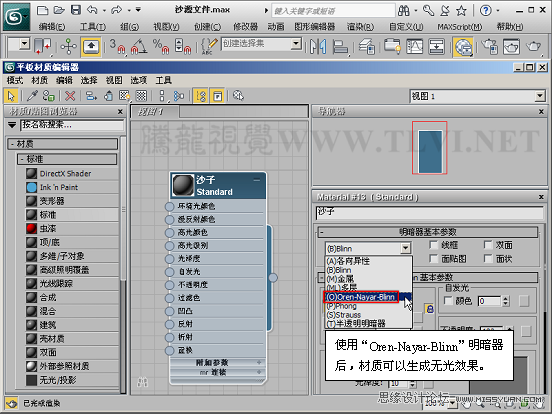Open the 模式 menu in material editor
The height and width of the screenshot is (414, 552).
[15, 80]
